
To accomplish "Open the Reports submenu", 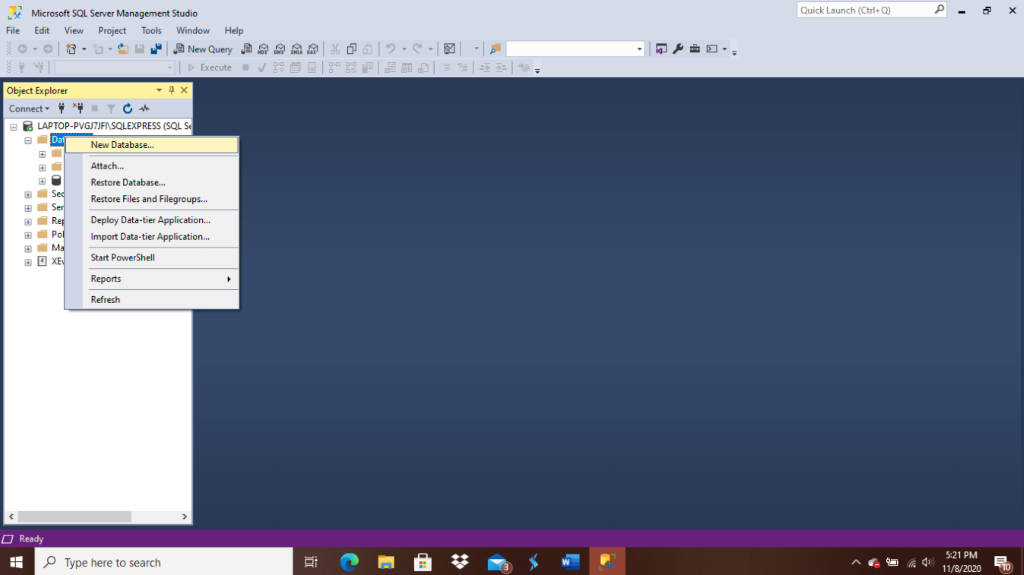I will (152, 279).
